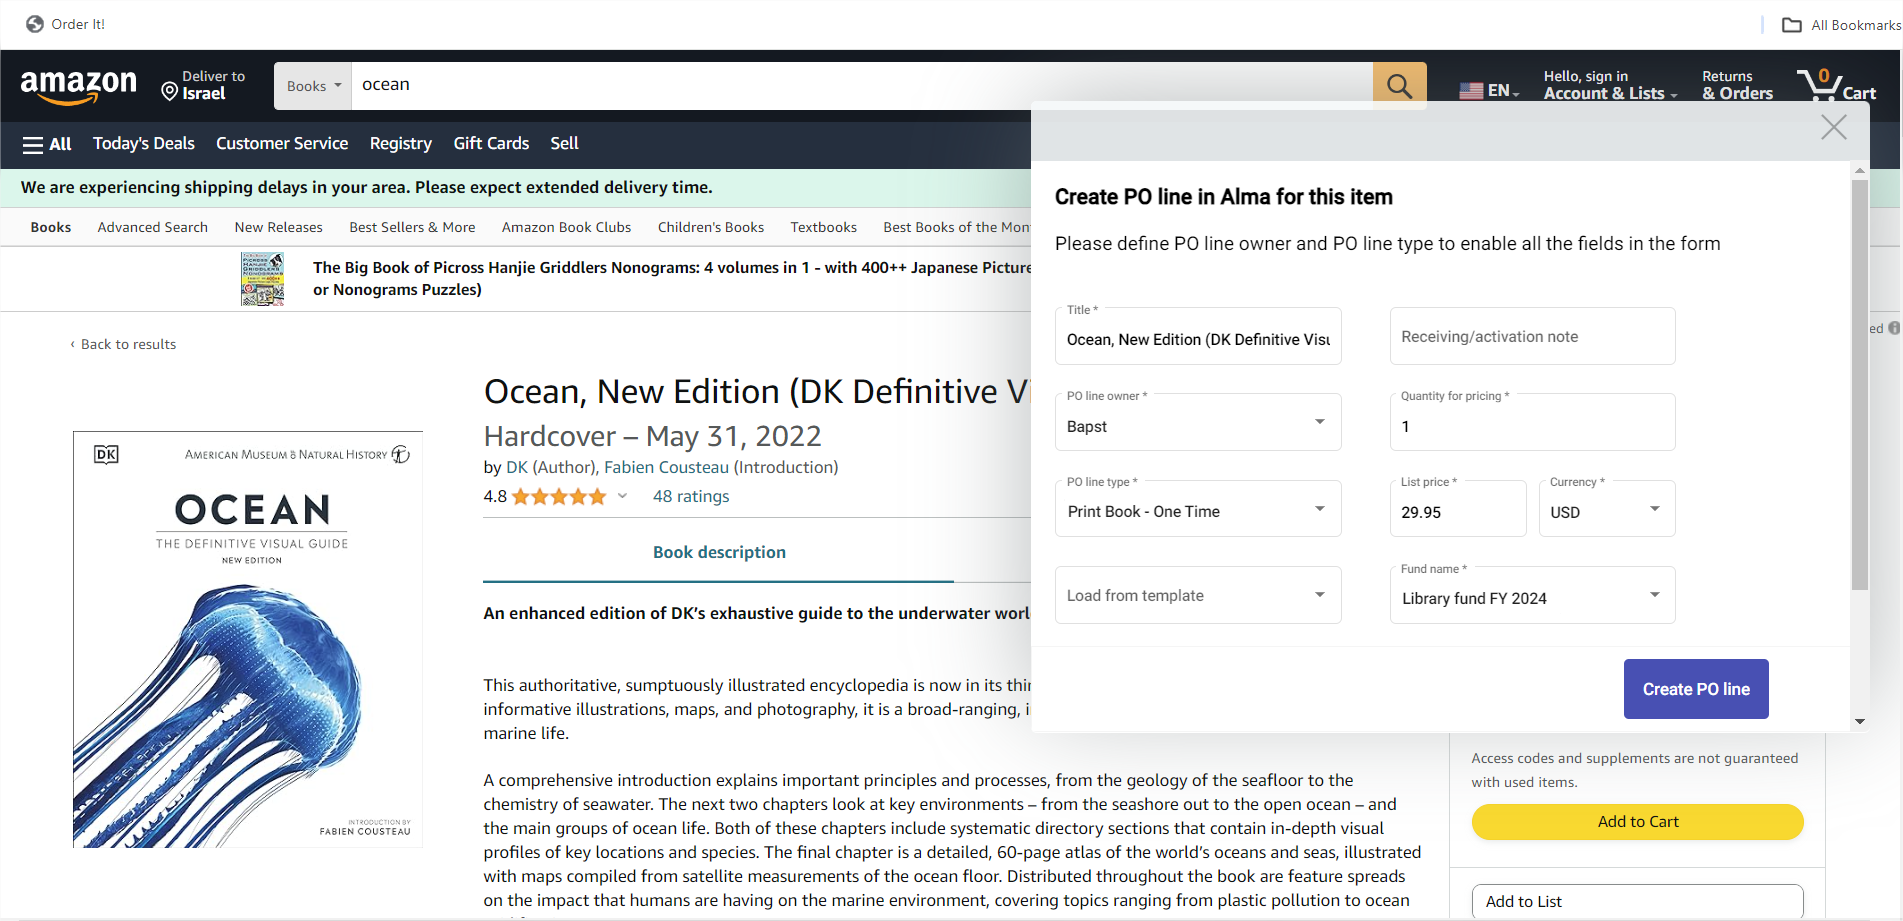This screenshot has width=1903, height=921.
Task: Click the Book description tab
Action: [719, 553]
